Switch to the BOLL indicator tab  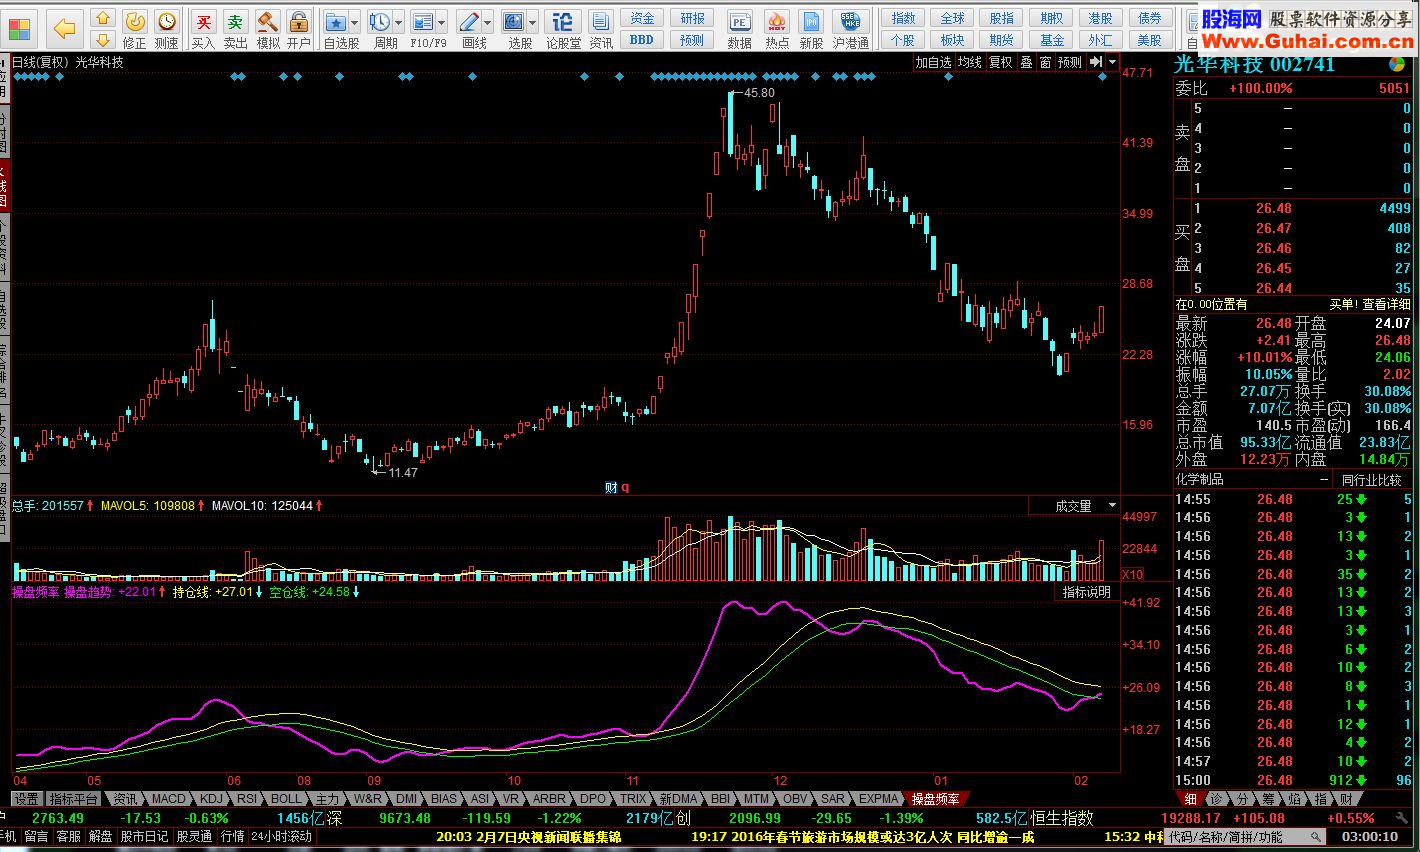[286, 799]
